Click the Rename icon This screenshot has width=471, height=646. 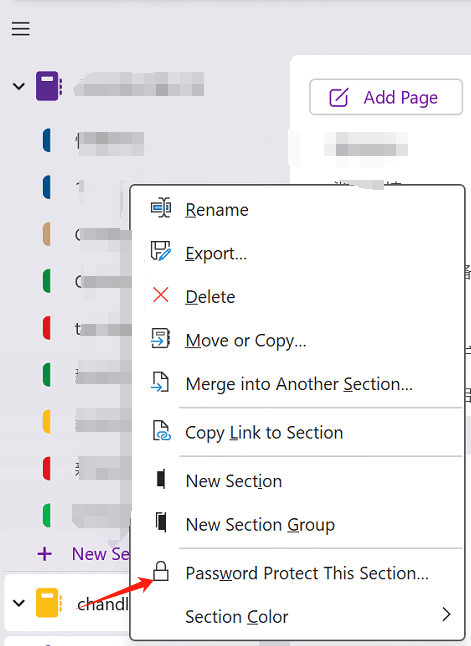(x=161, y=208)
